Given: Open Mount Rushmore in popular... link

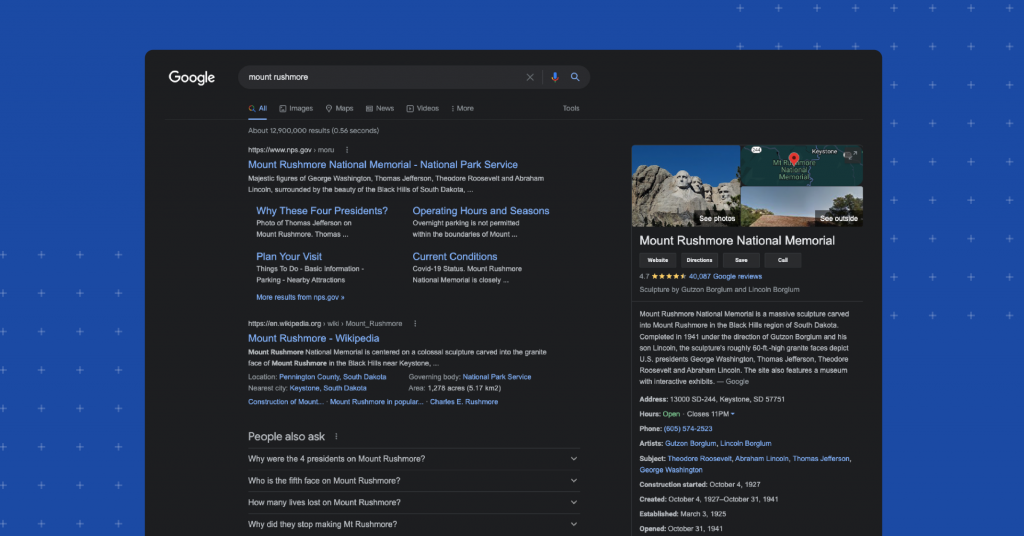Looking at the screenshot, I should coord(376,402).
